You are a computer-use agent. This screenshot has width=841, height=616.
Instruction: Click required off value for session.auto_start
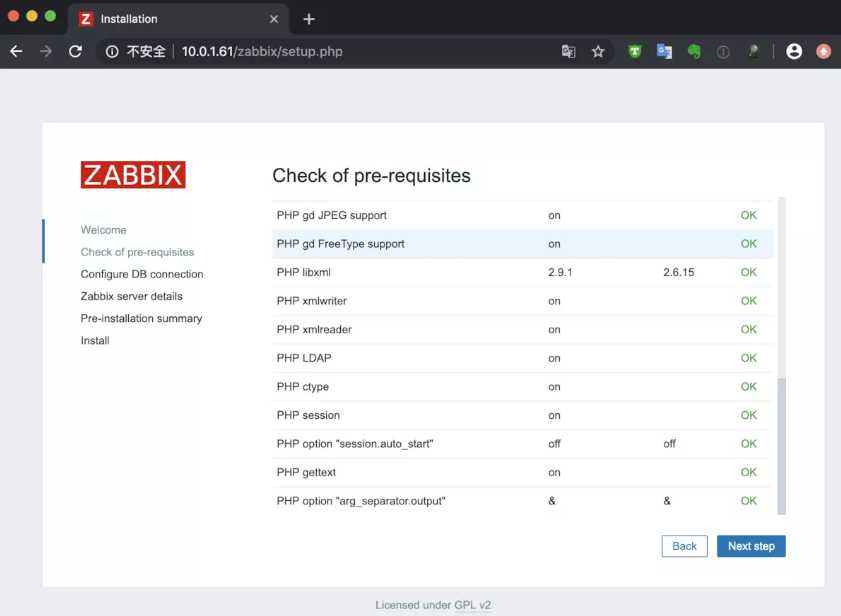[669, 444]
